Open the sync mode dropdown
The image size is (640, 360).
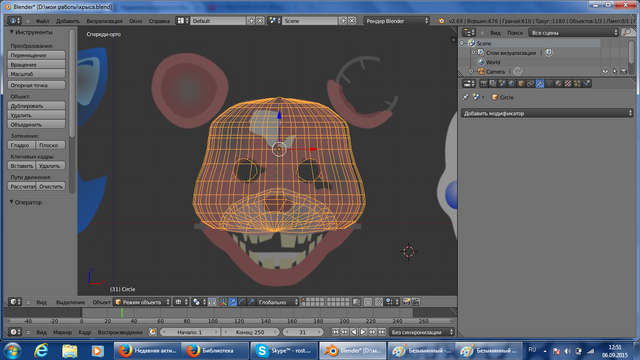click(422, 332)
